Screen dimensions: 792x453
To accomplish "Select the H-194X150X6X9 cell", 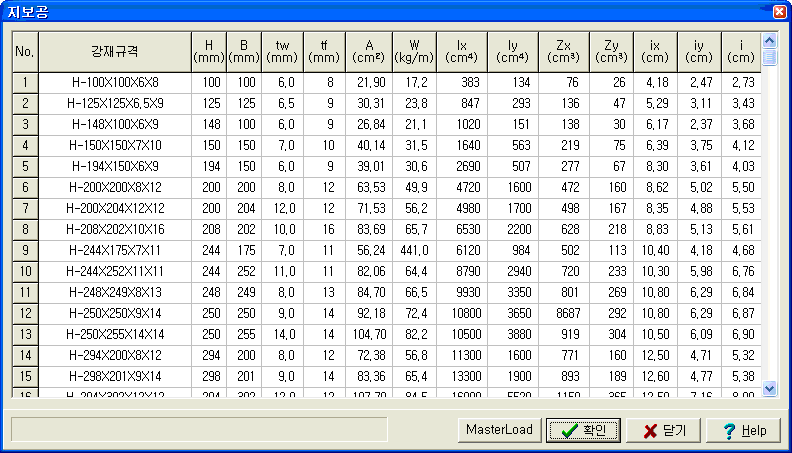I will [115, 167].
